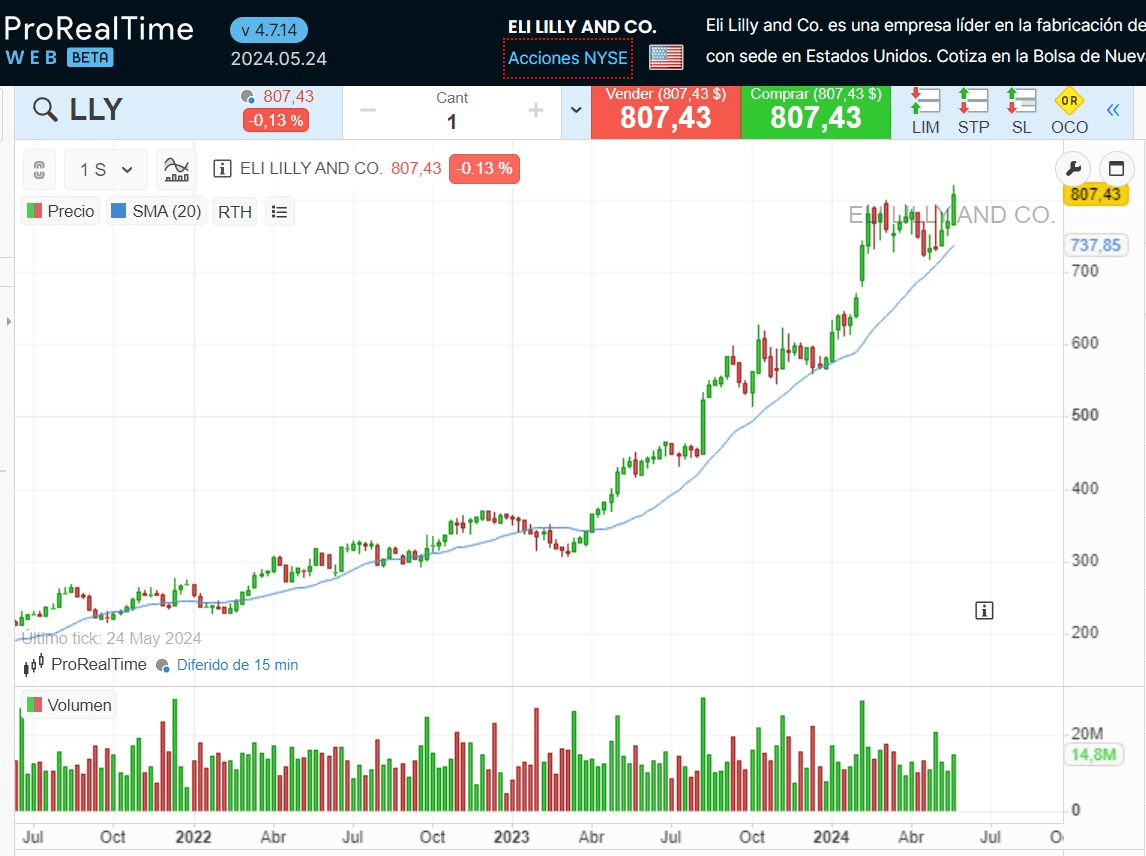
Task: Click the LLY search magnifier icon
Action: point(45,110)
